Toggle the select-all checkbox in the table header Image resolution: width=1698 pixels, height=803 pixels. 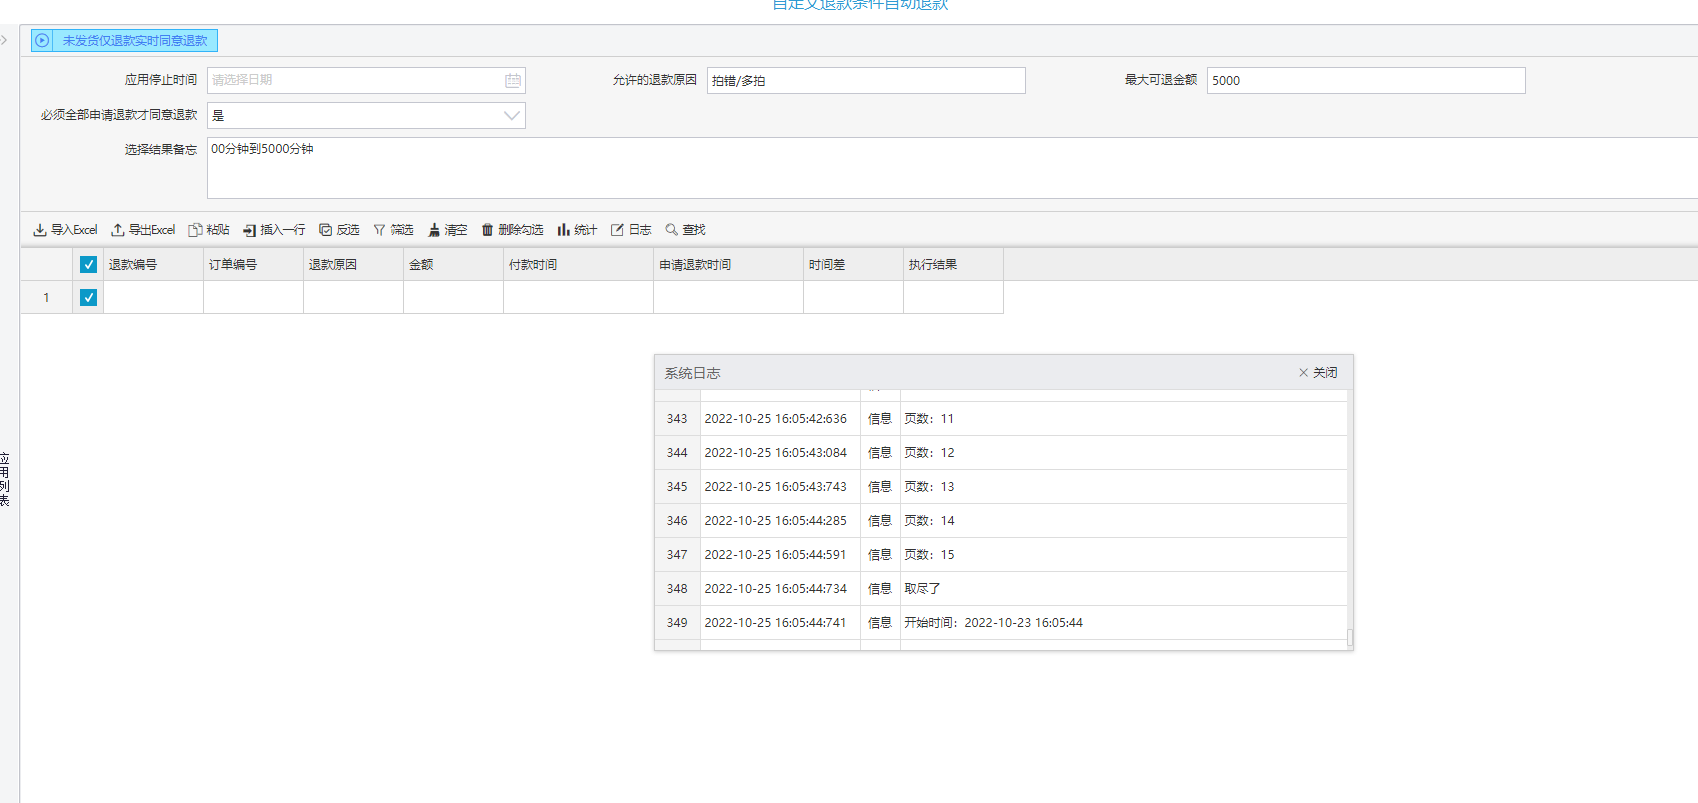coord(88,265)
